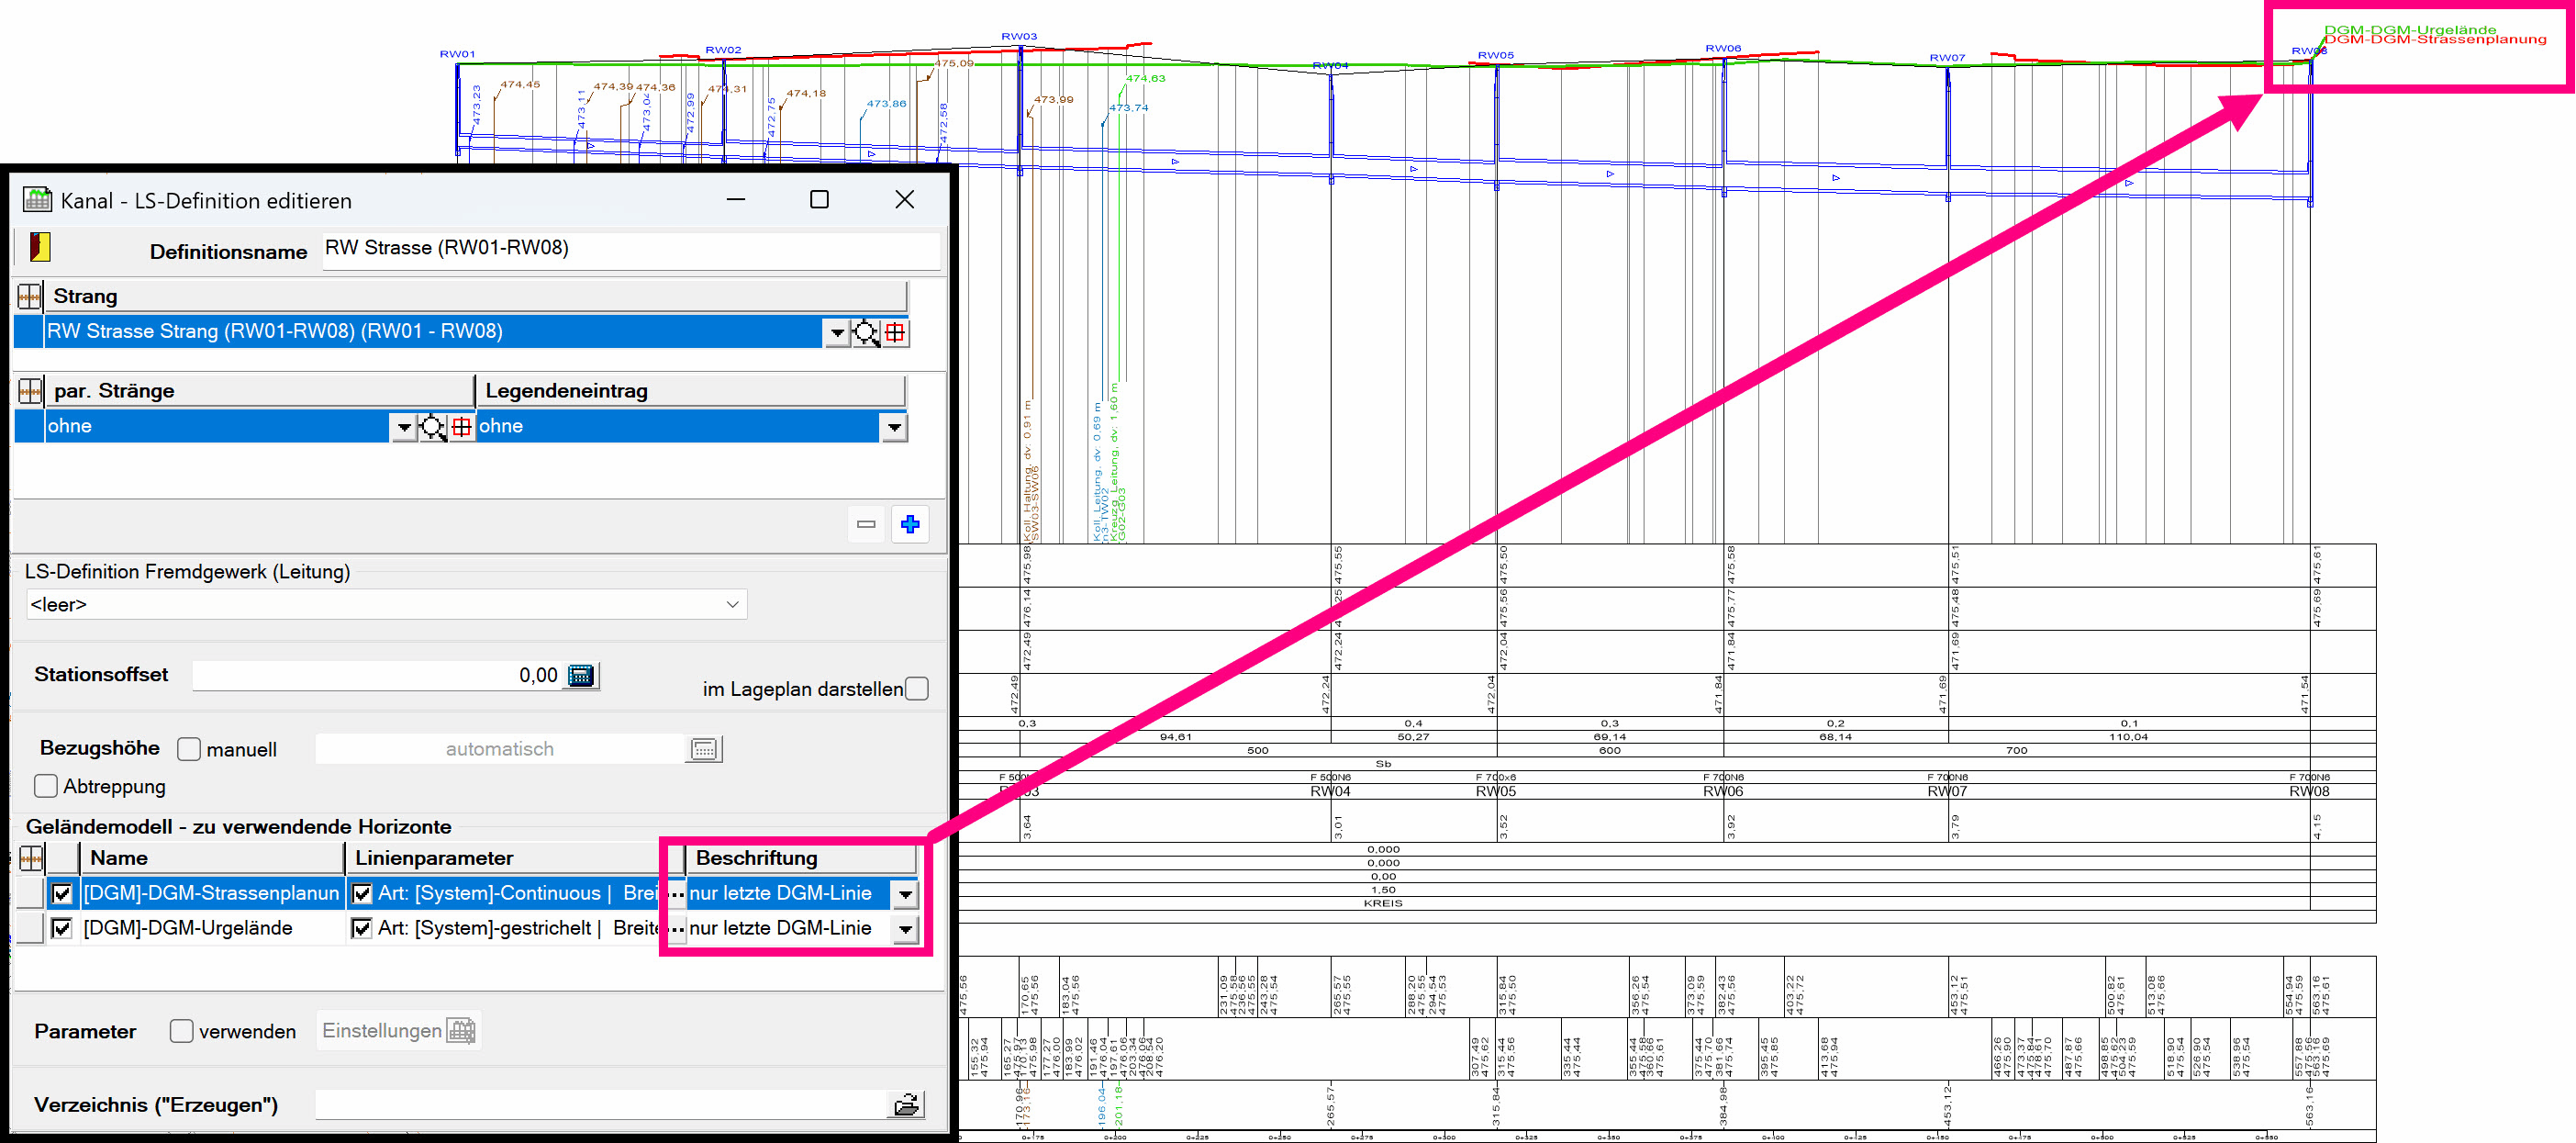
Task: Click the magnifier pick icon in Strang row
Action: click(x=866, y=333)
